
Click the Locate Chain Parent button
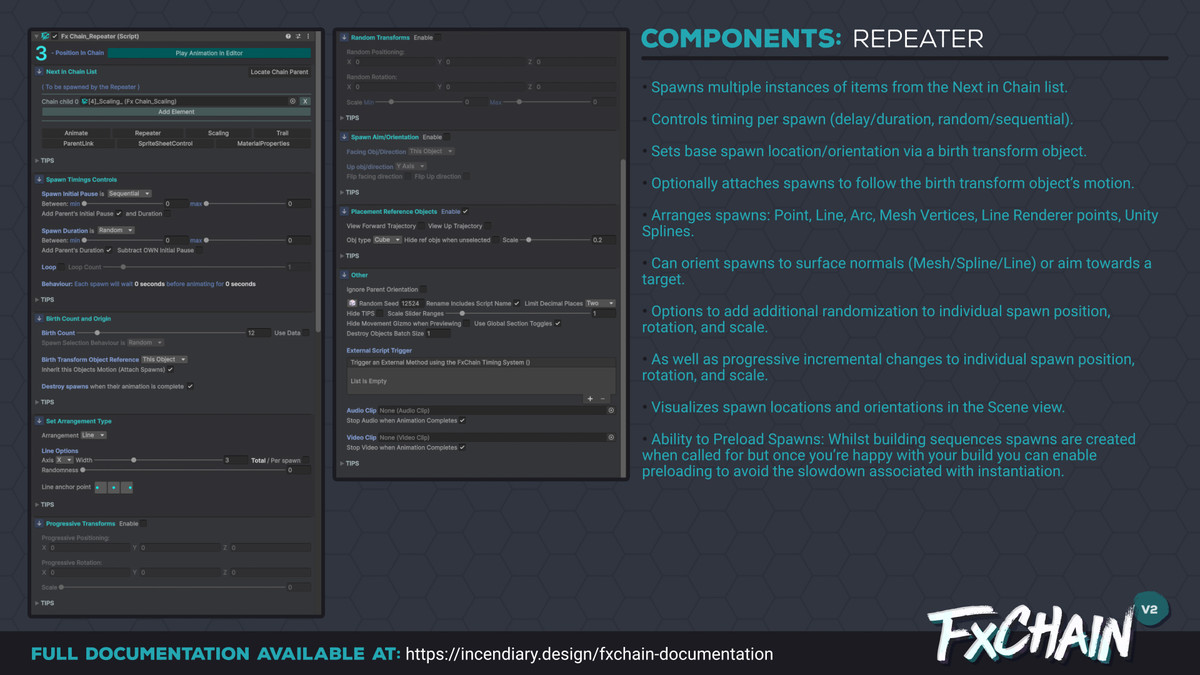(279, 72)
